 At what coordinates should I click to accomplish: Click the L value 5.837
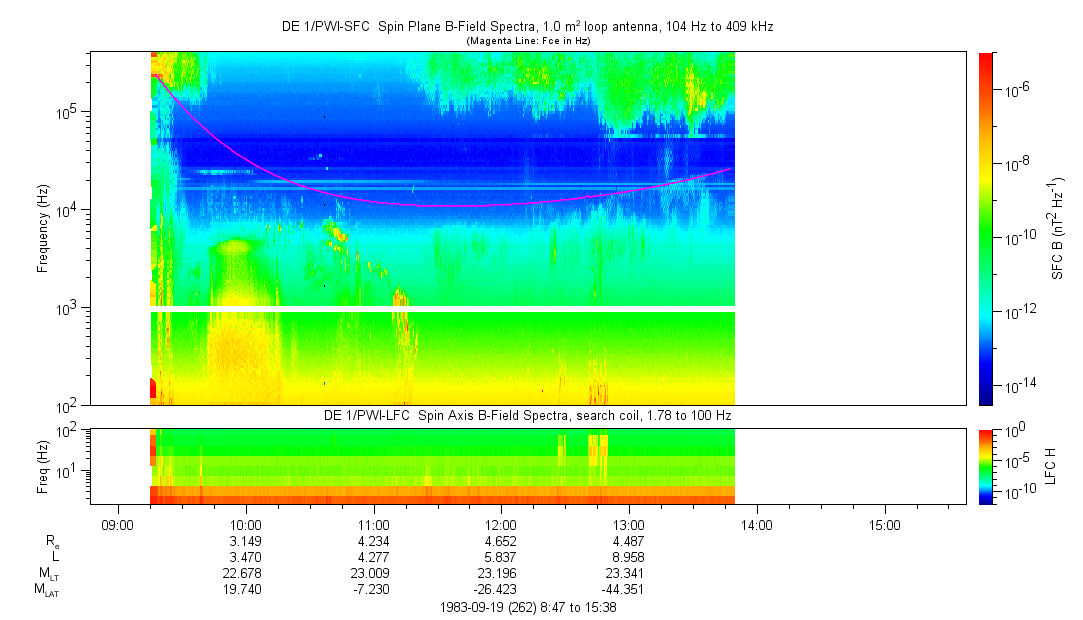(501, 557)
